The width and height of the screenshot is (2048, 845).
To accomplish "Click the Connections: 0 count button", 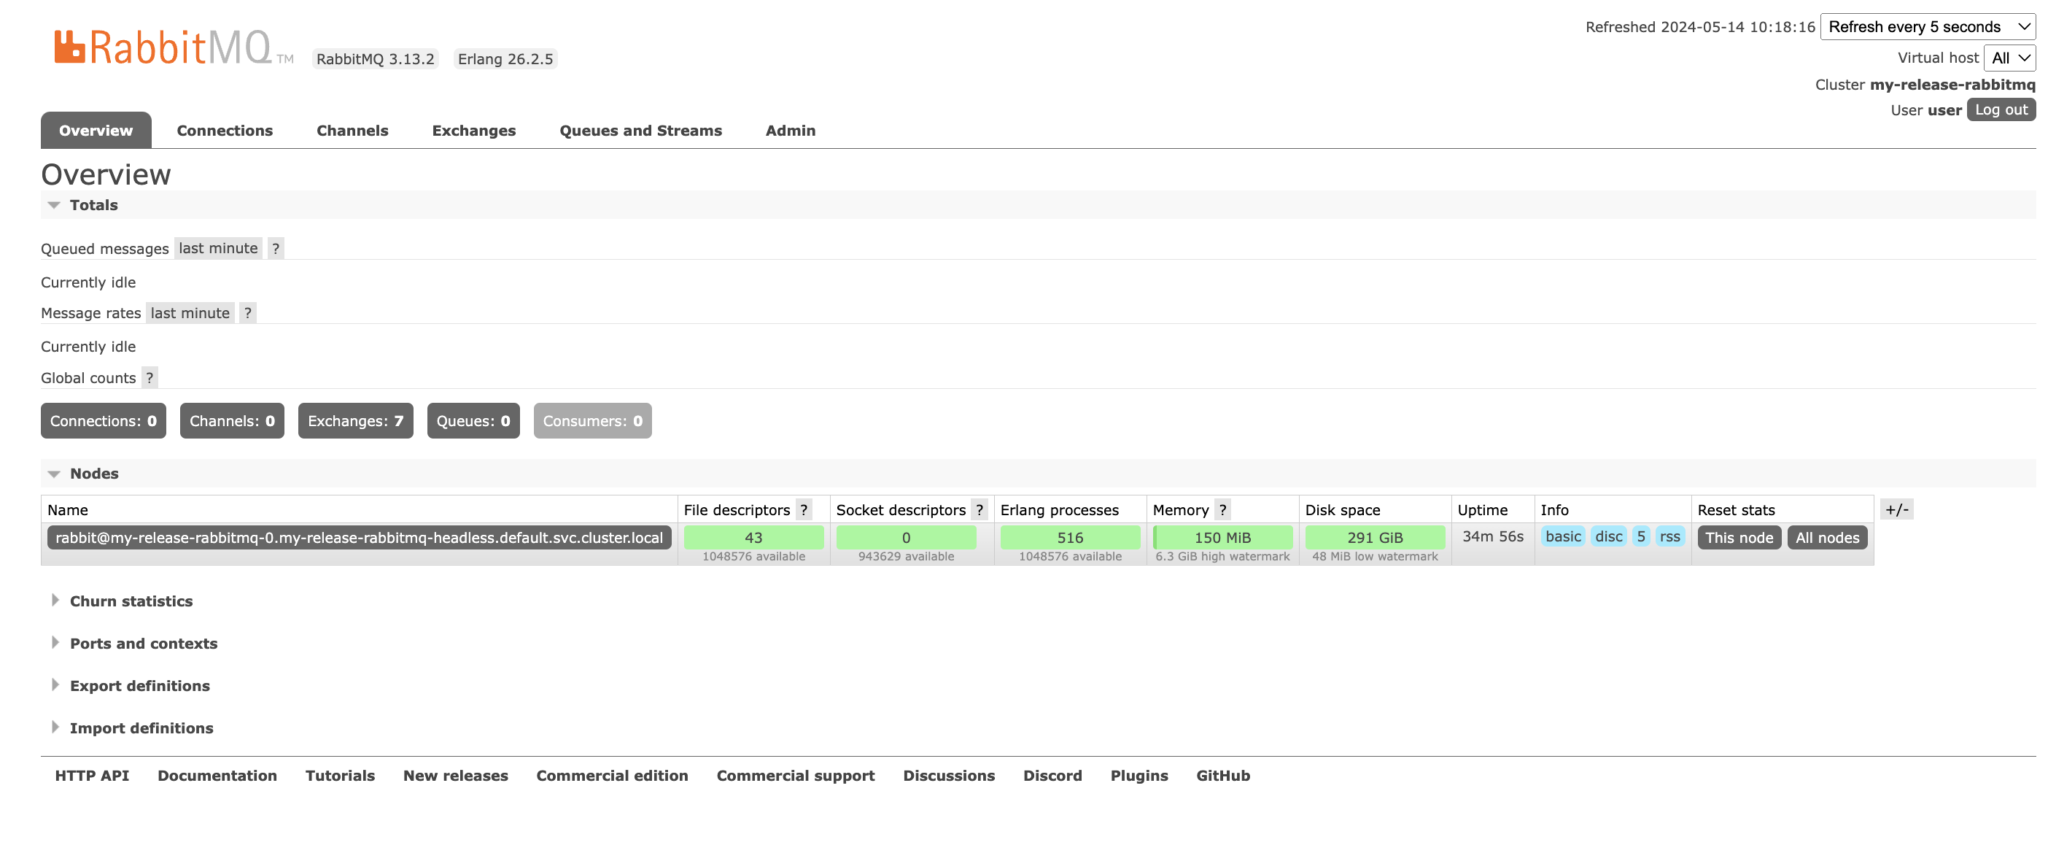I will pos(103,421).
